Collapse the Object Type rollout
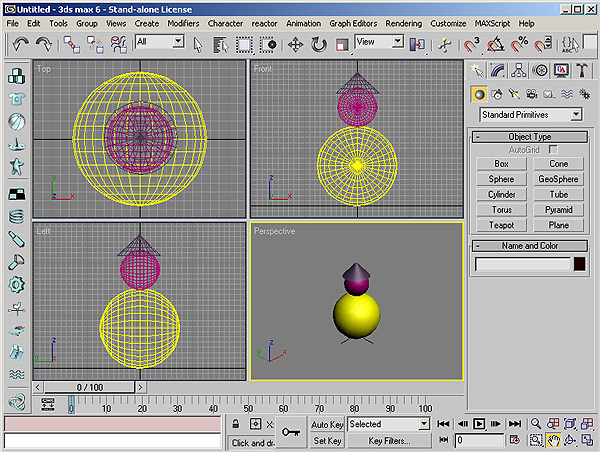Screen dimensions: 600x452 click(529, 136)
